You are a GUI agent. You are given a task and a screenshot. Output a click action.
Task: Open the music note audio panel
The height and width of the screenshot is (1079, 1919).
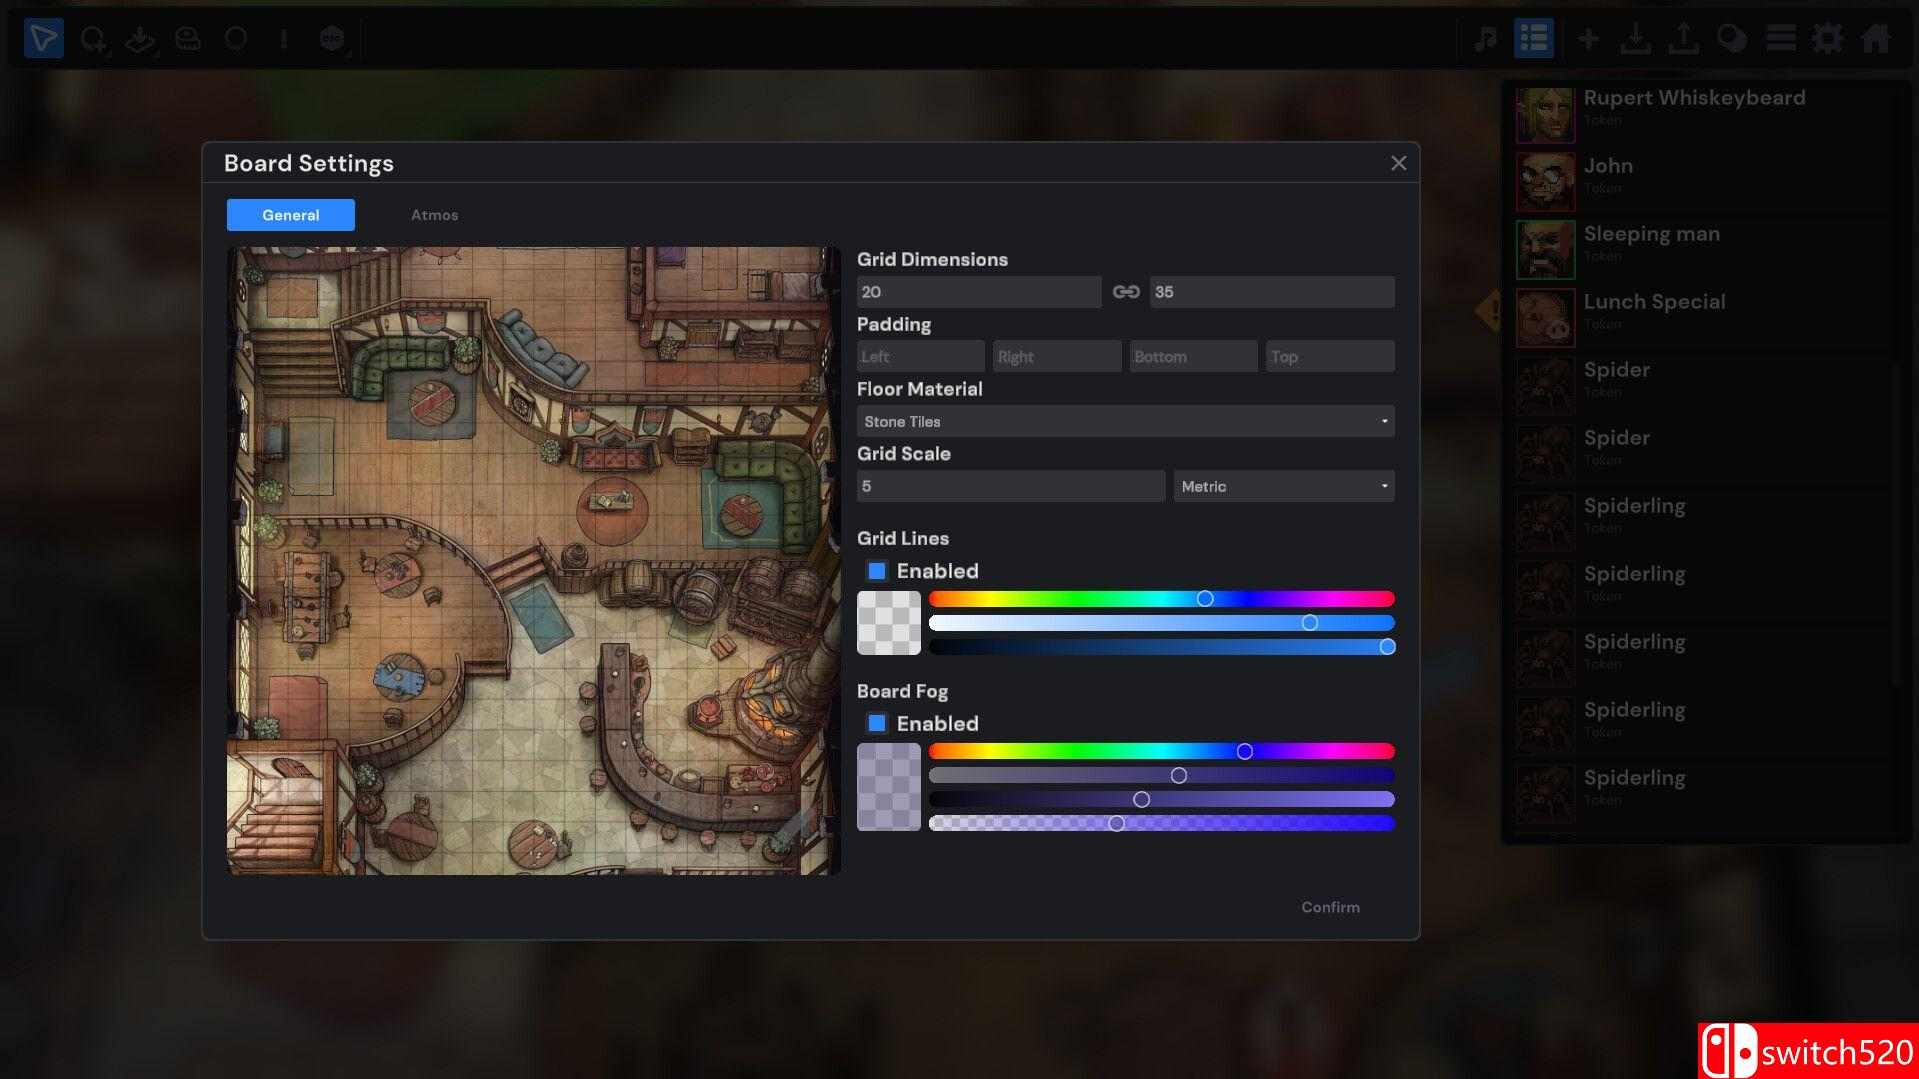click(1486, 39)
